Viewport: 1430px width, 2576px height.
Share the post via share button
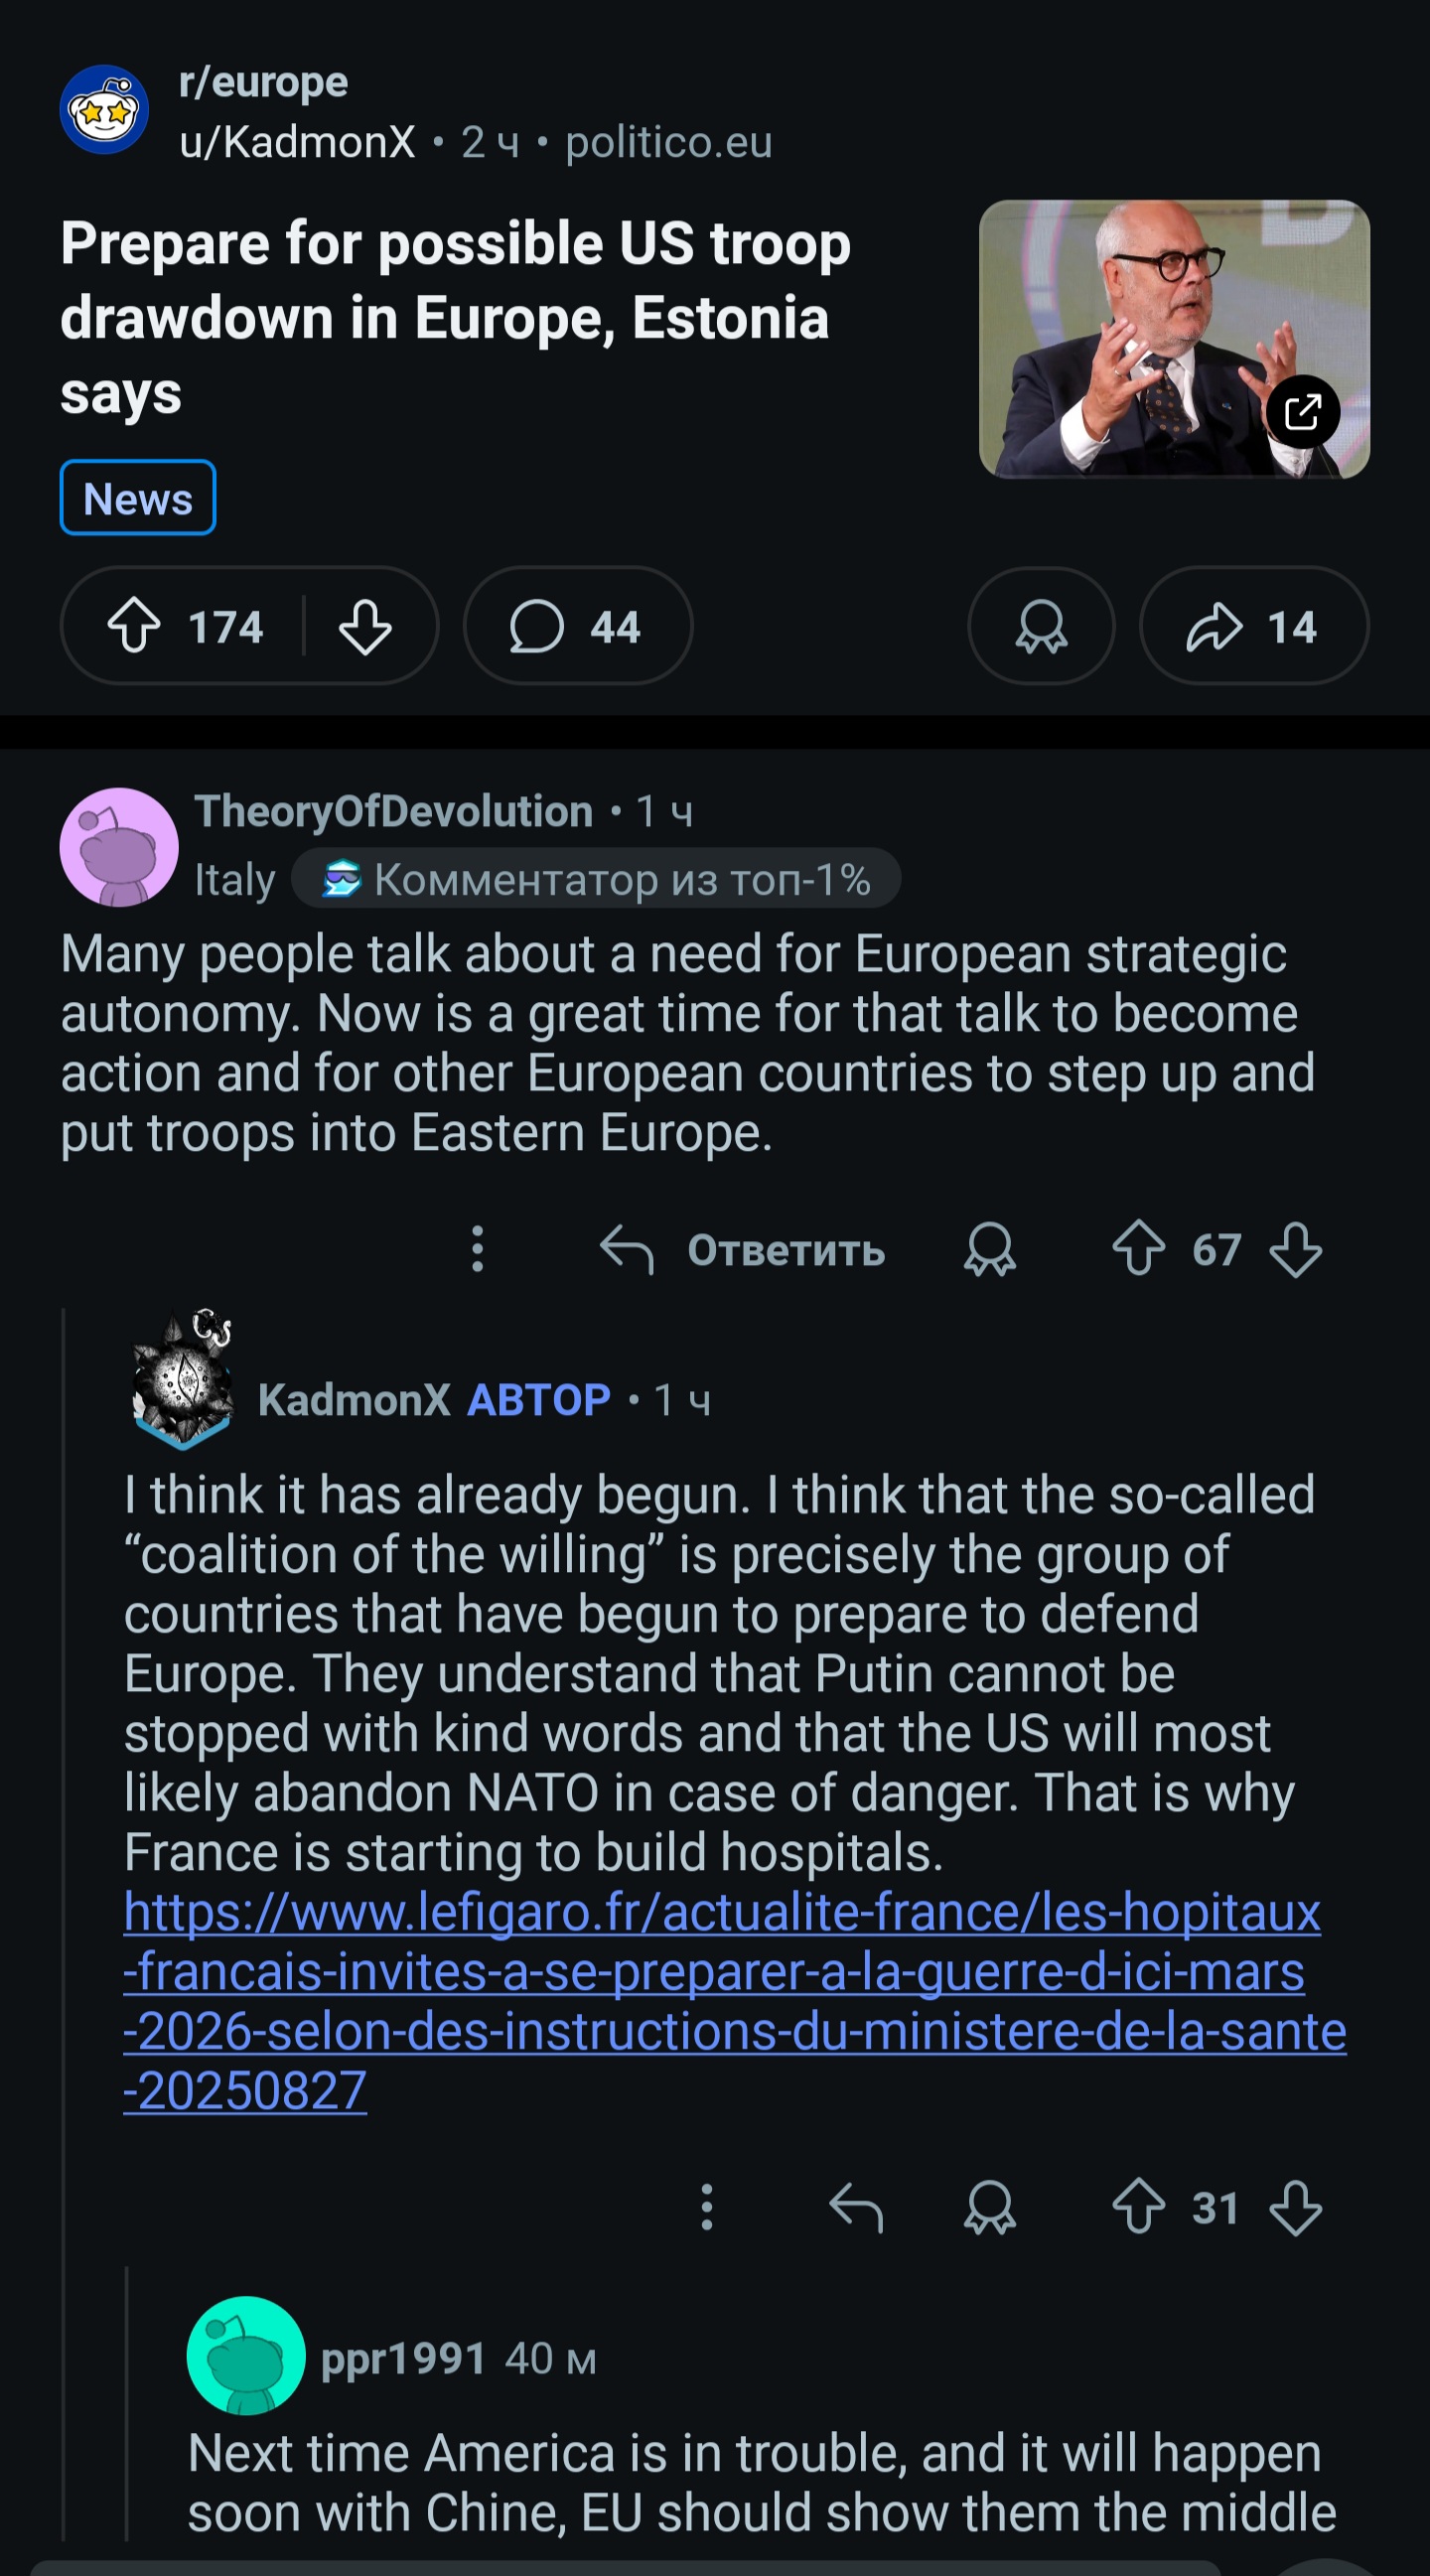pyautogui.click(x=1253, y=627)
